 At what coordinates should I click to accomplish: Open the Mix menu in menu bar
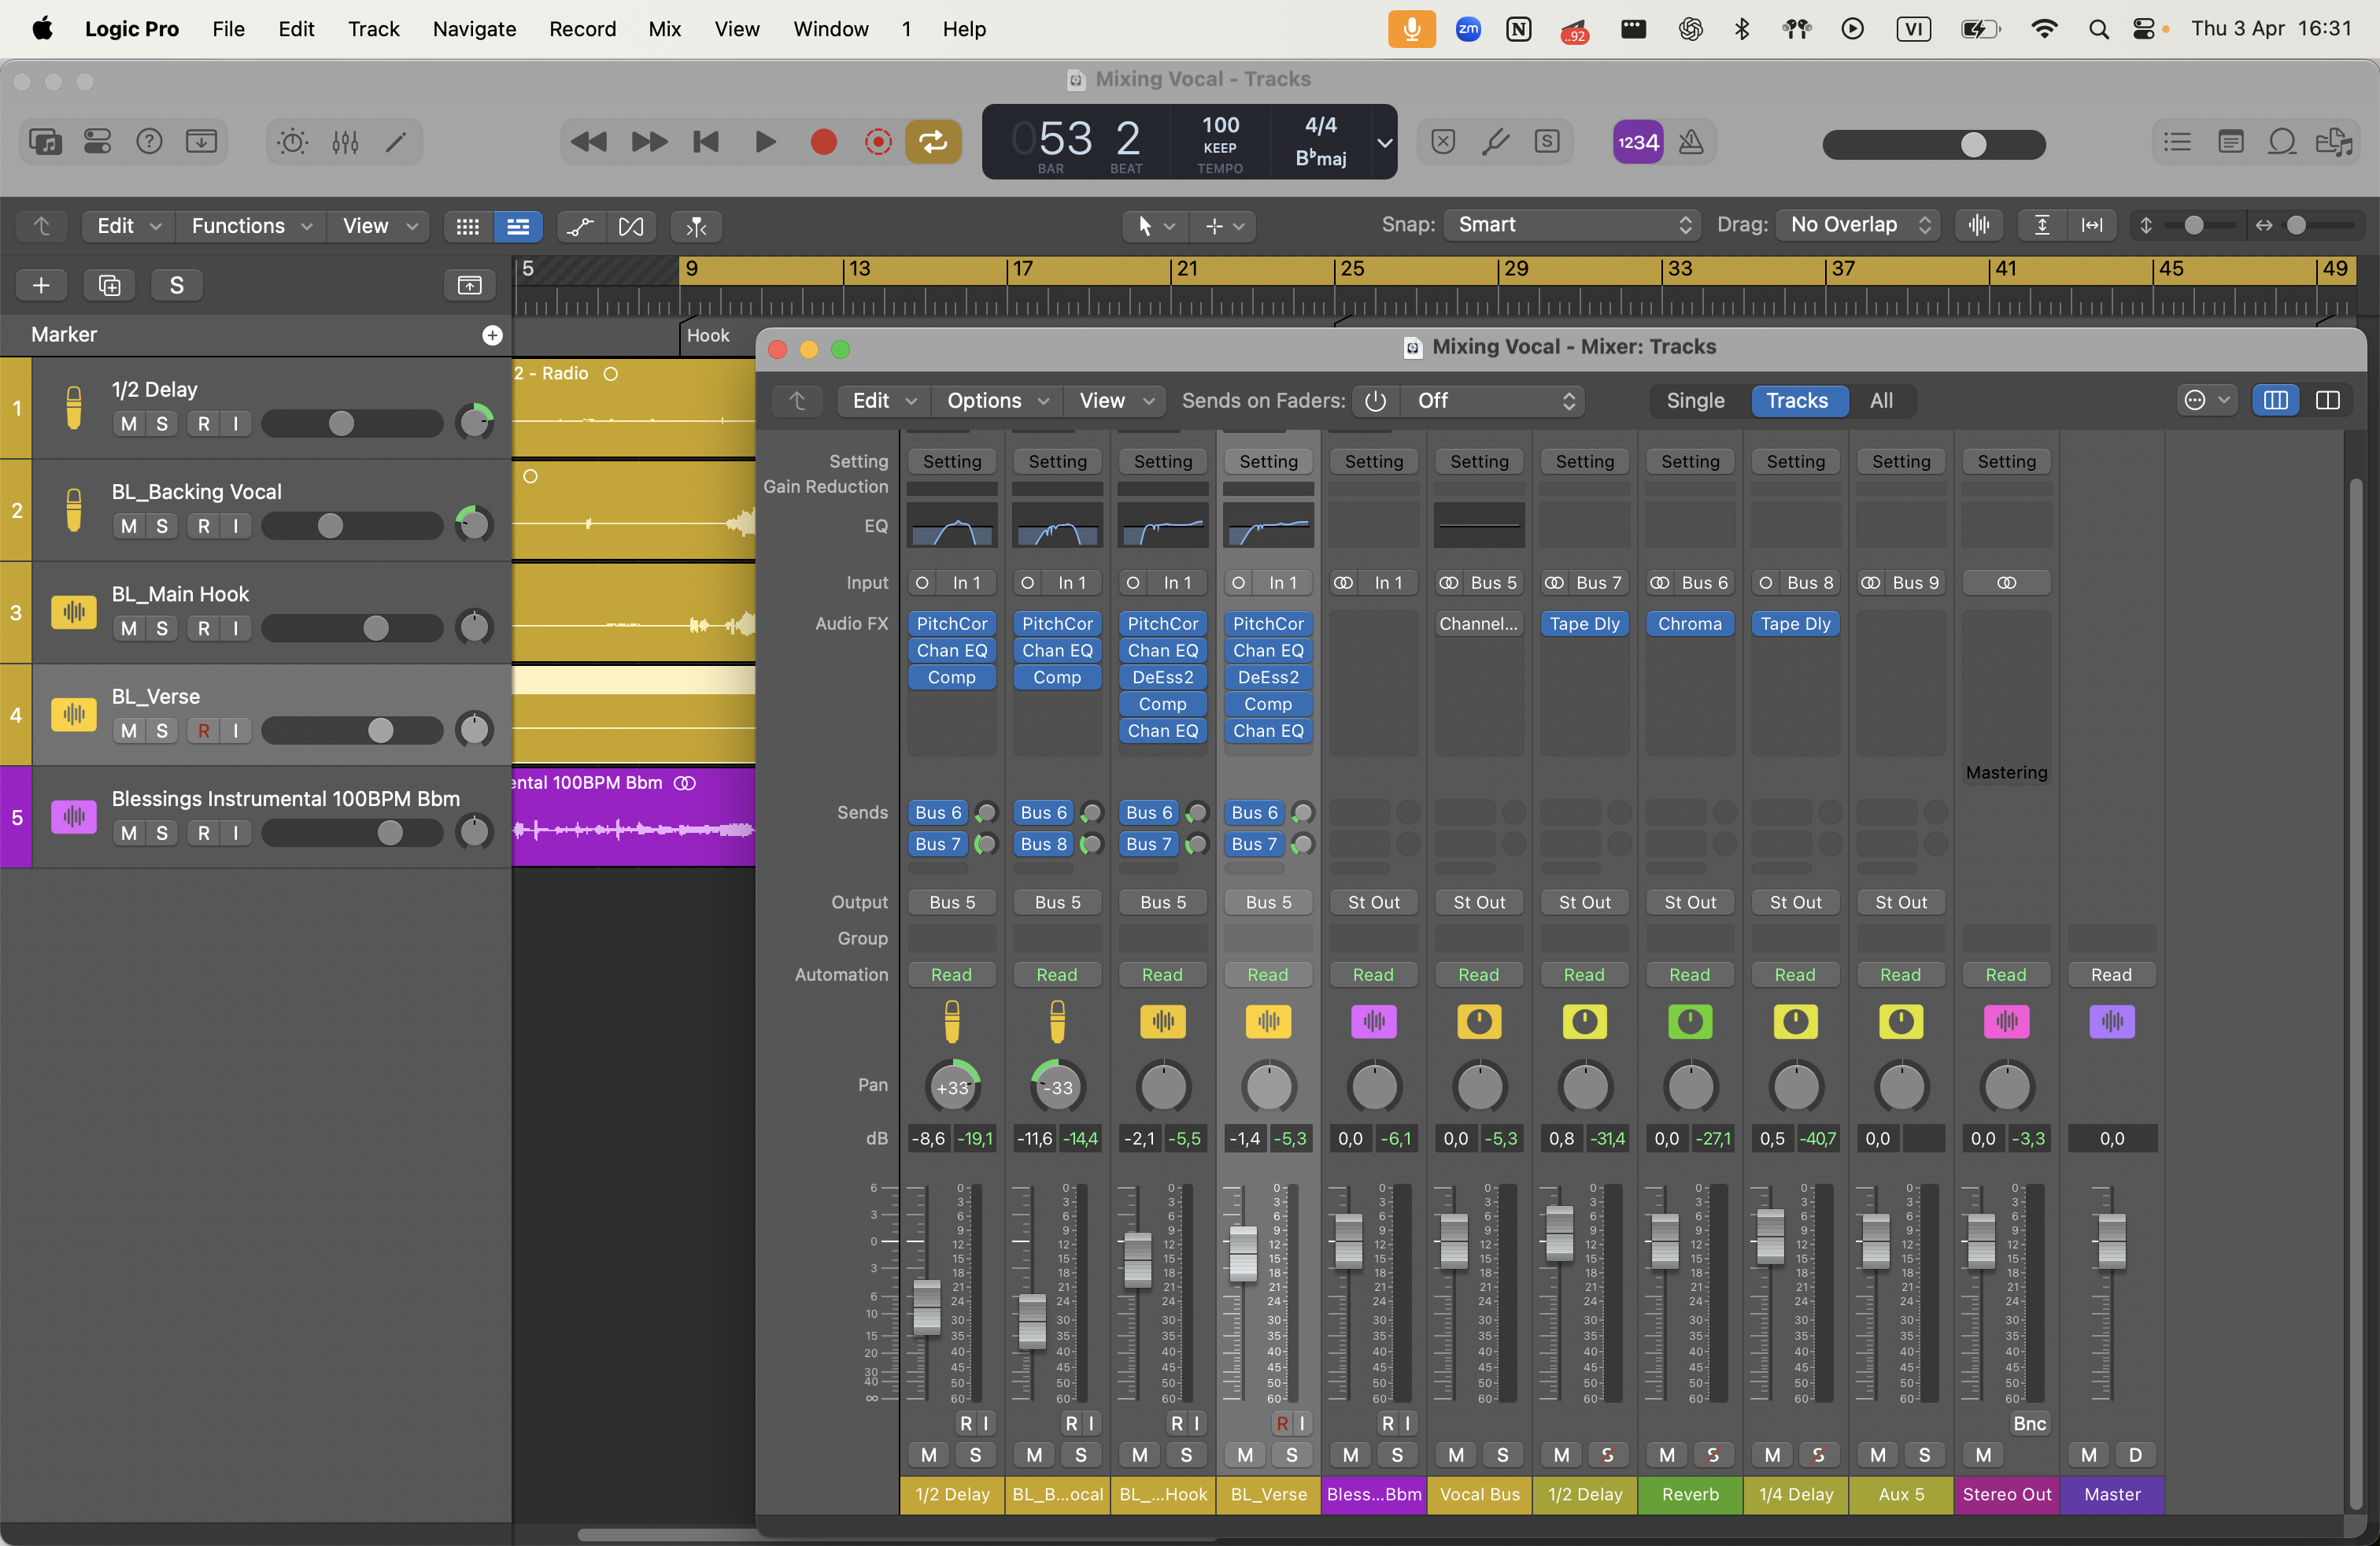[665, 29]
